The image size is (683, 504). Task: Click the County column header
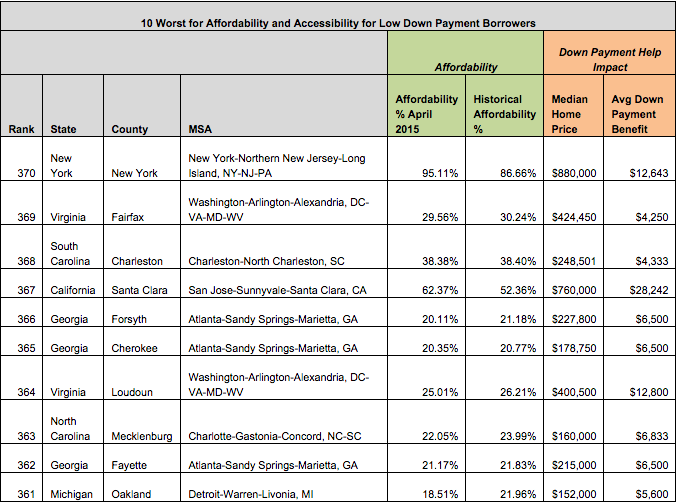128,129
